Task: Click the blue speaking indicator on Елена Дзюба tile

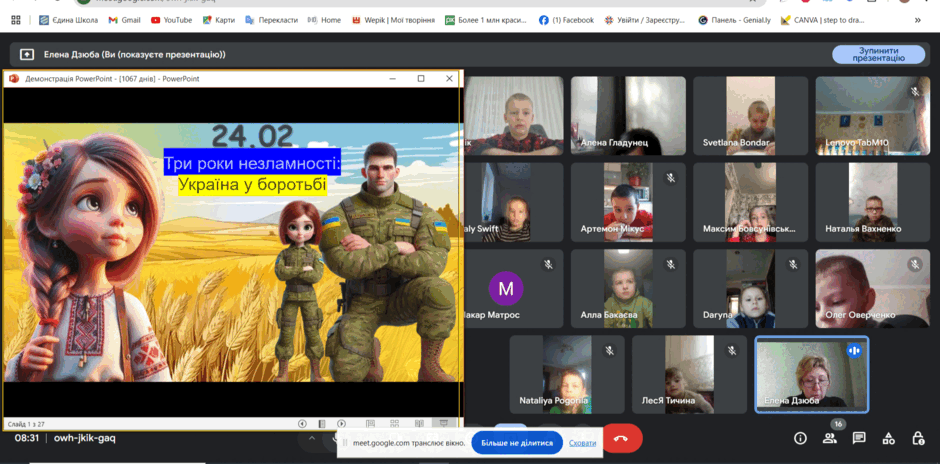Action: [x=854, y=350]
